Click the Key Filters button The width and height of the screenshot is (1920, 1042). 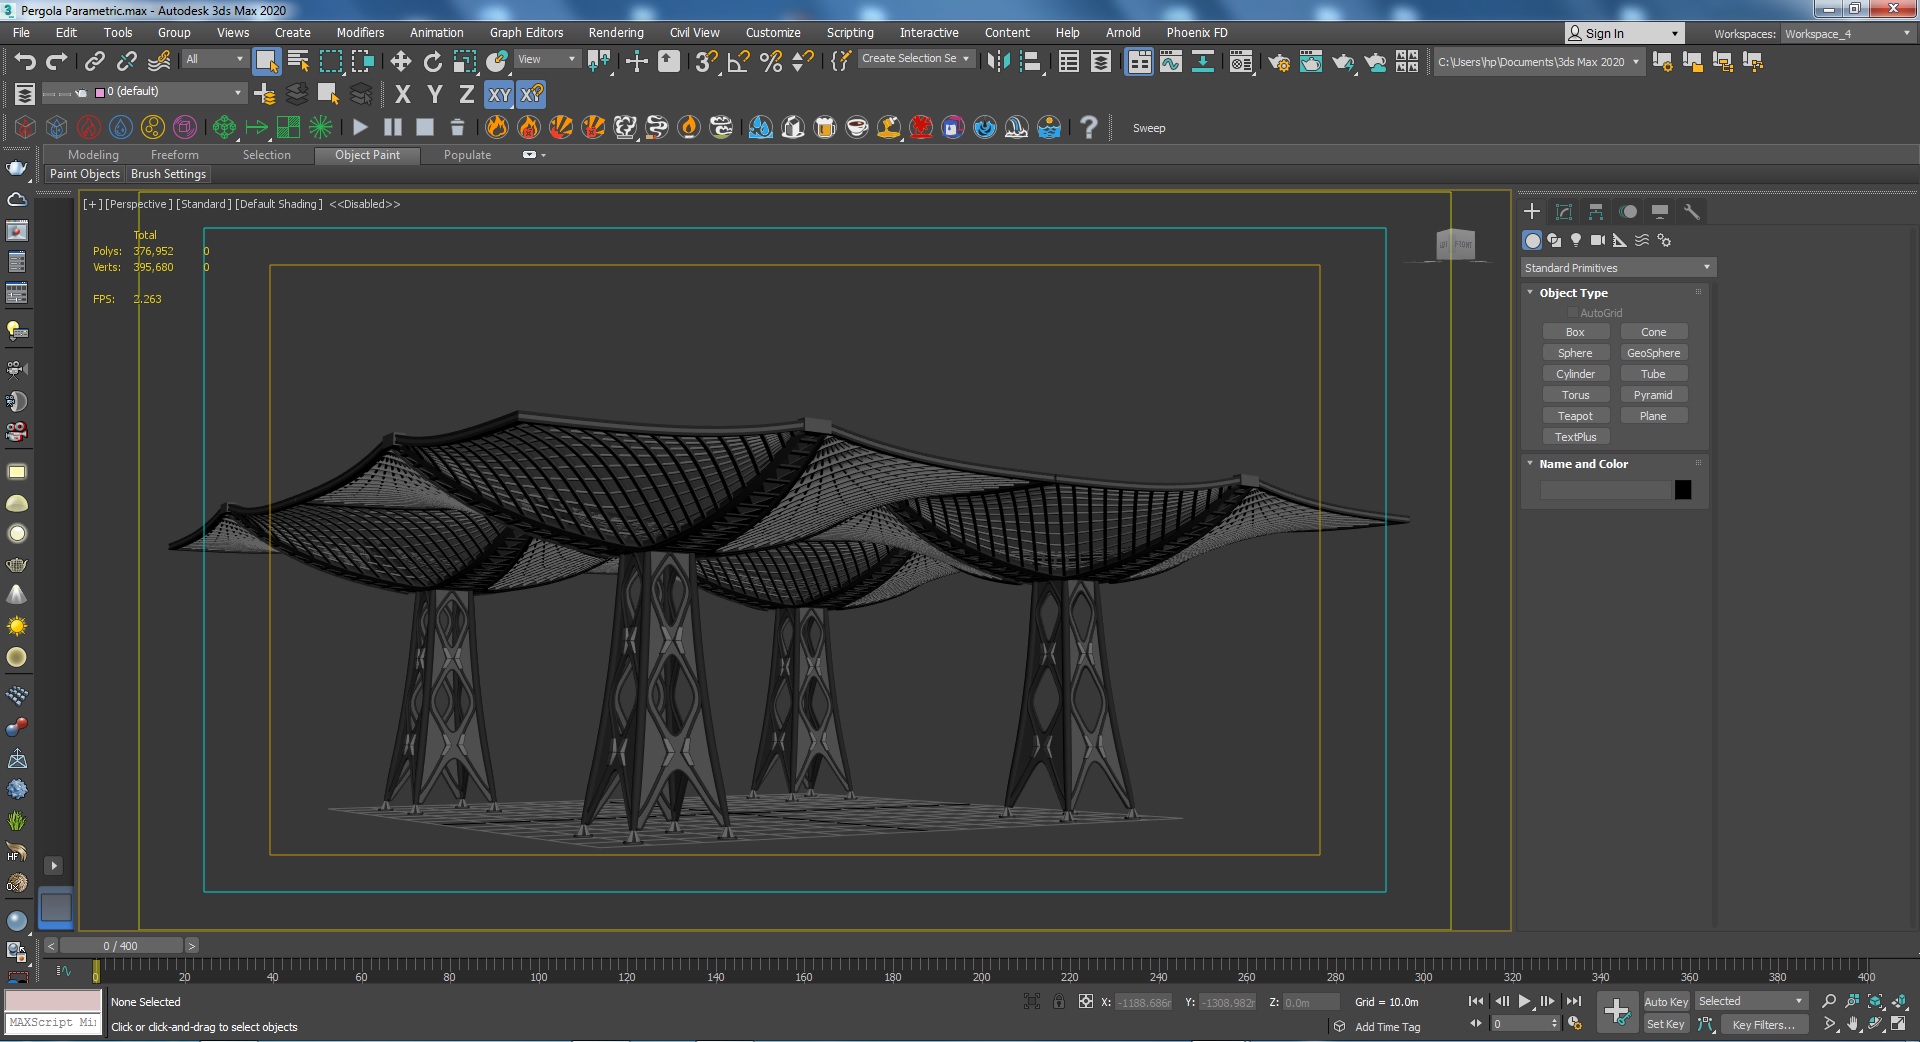pyautogui.click(x=1763, y=1024)
